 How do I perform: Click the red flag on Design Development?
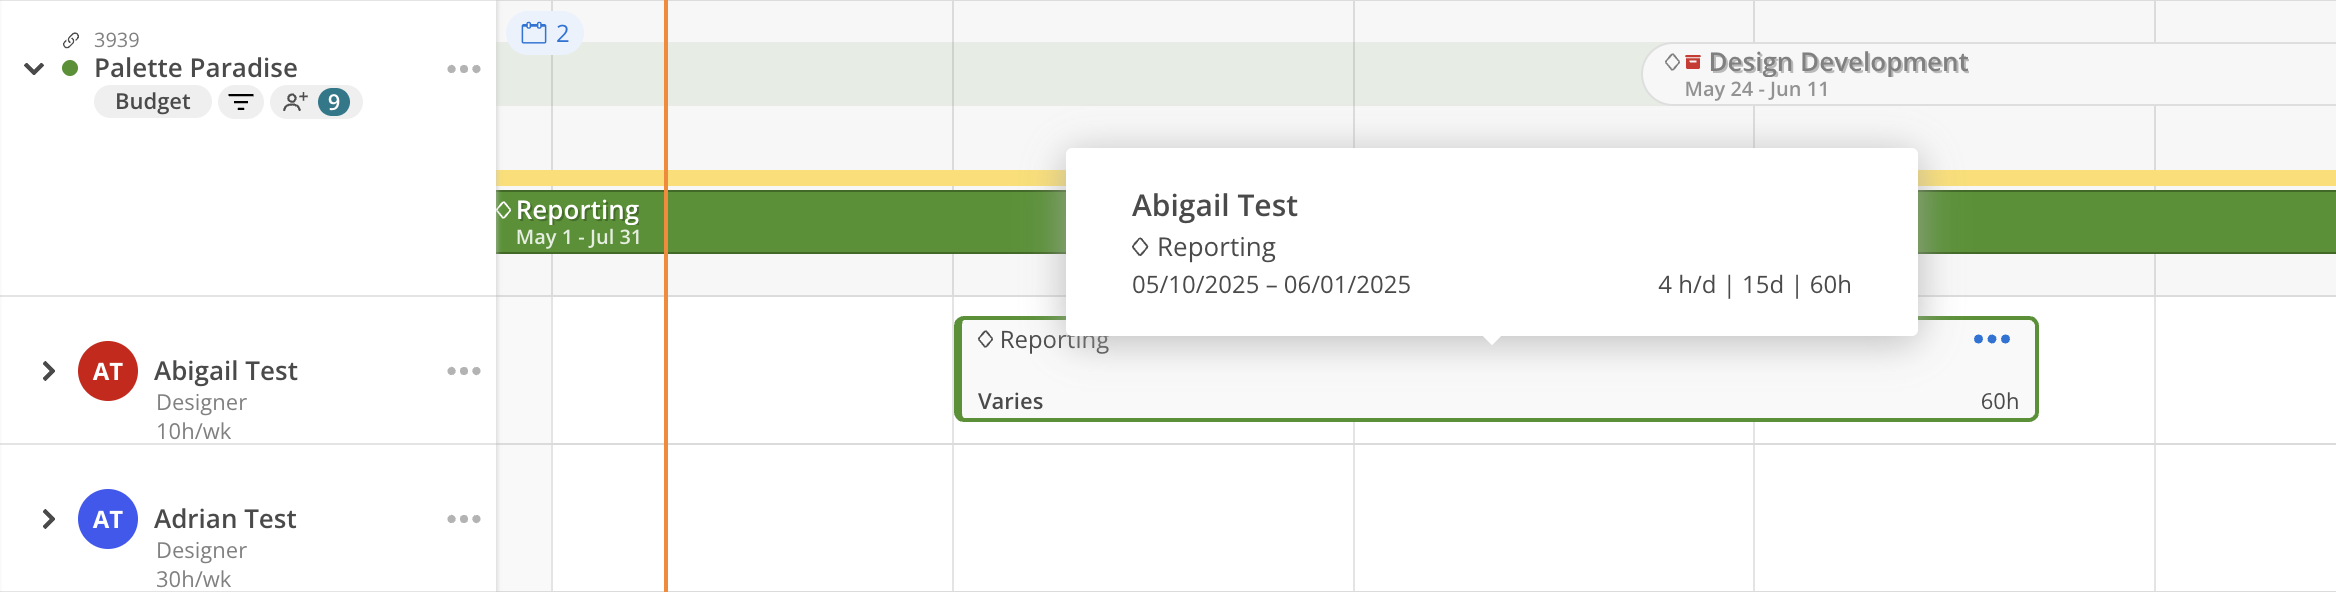click(1693, 62)
